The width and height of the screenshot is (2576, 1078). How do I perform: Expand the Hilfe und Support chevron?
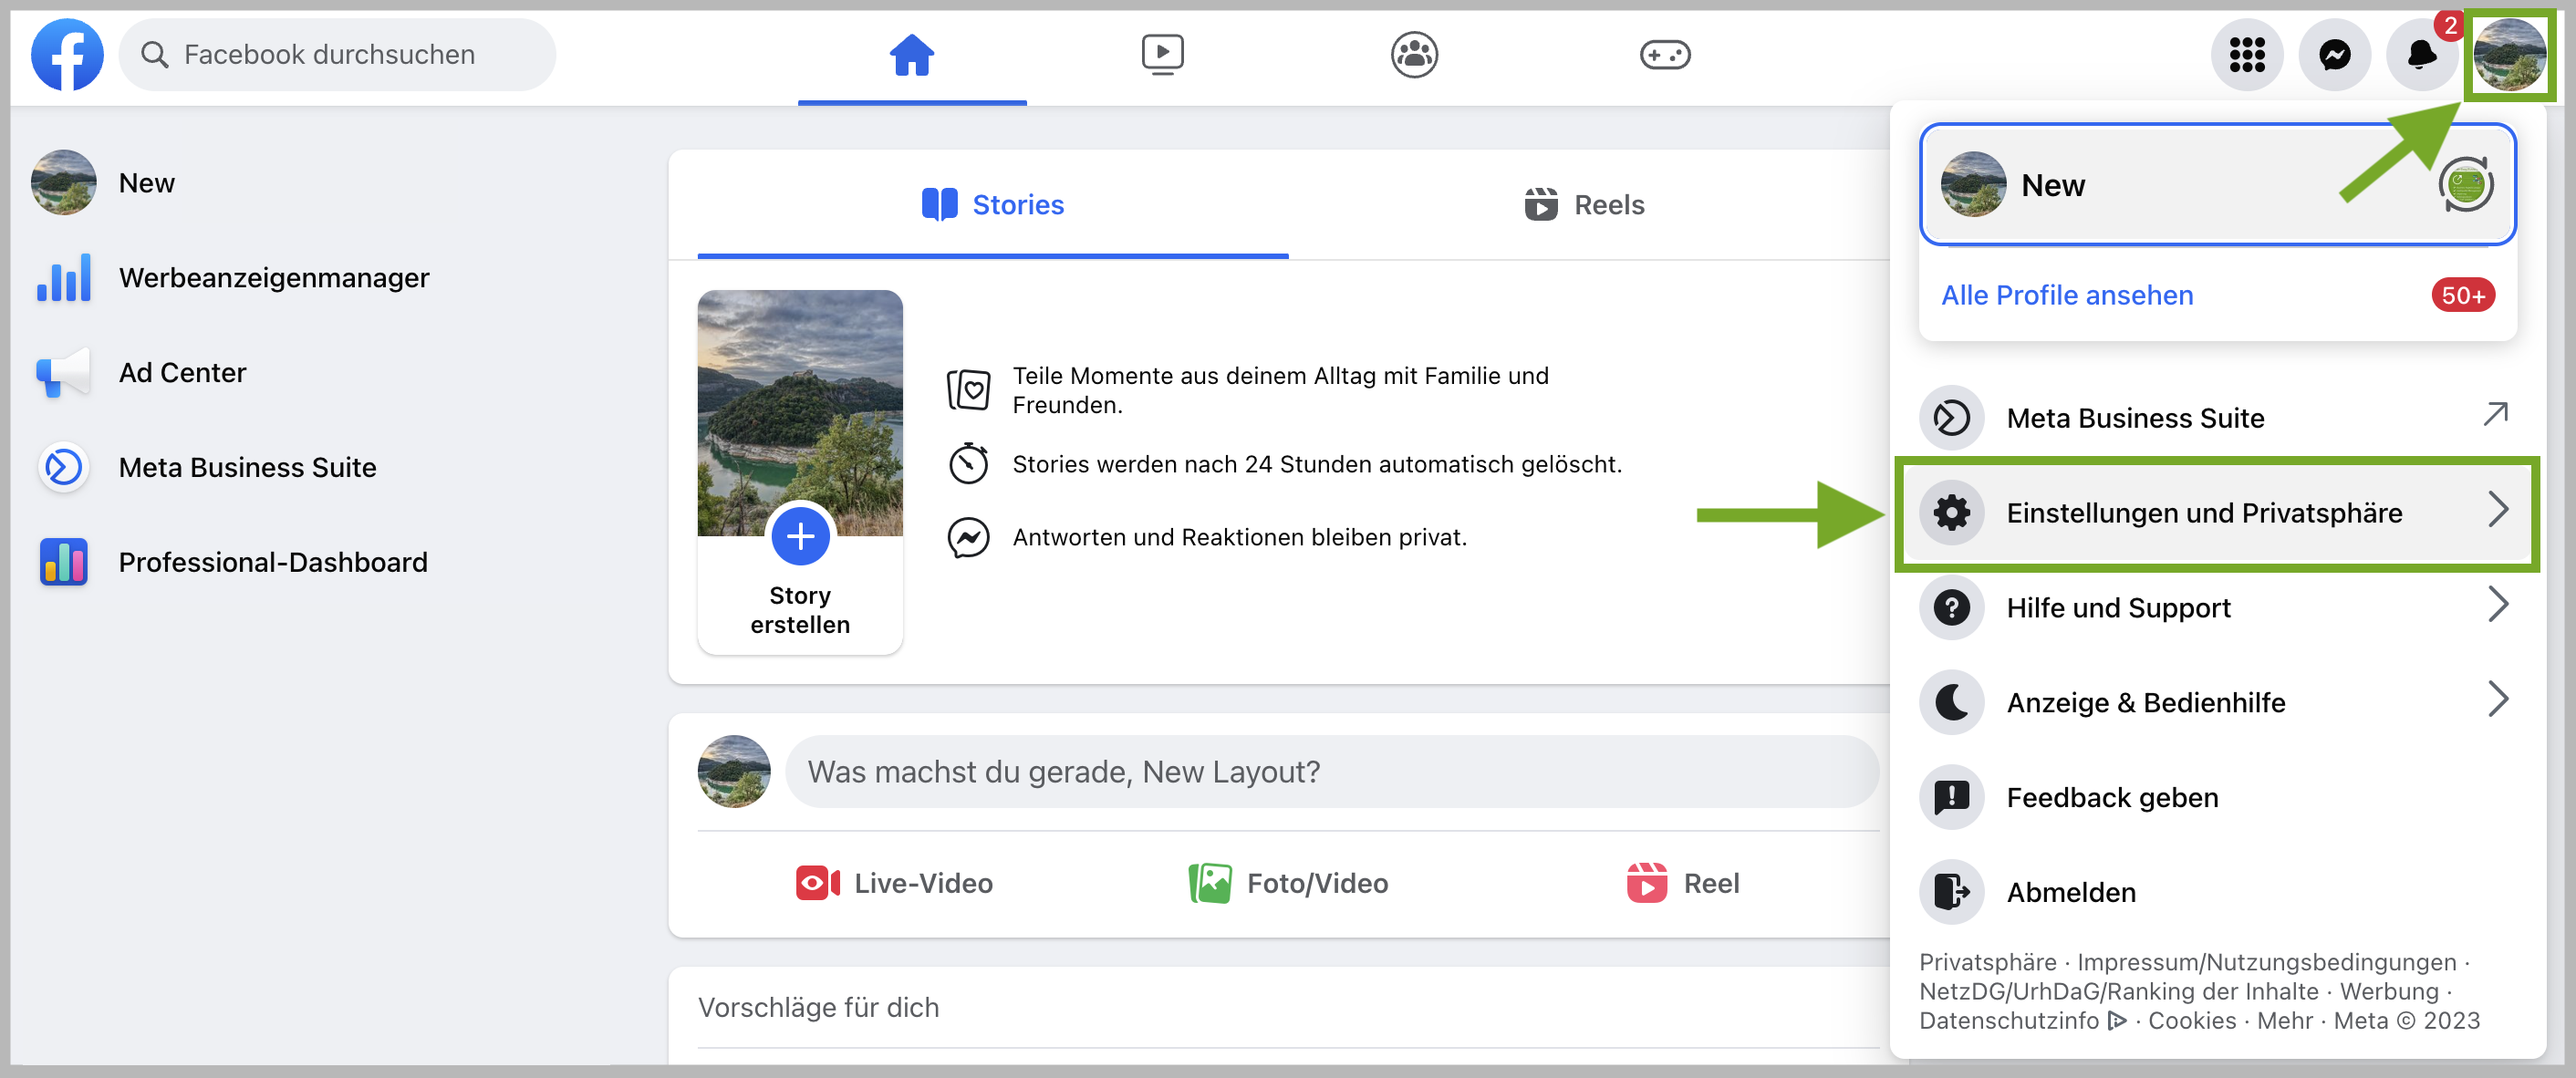pos(2498,605)
